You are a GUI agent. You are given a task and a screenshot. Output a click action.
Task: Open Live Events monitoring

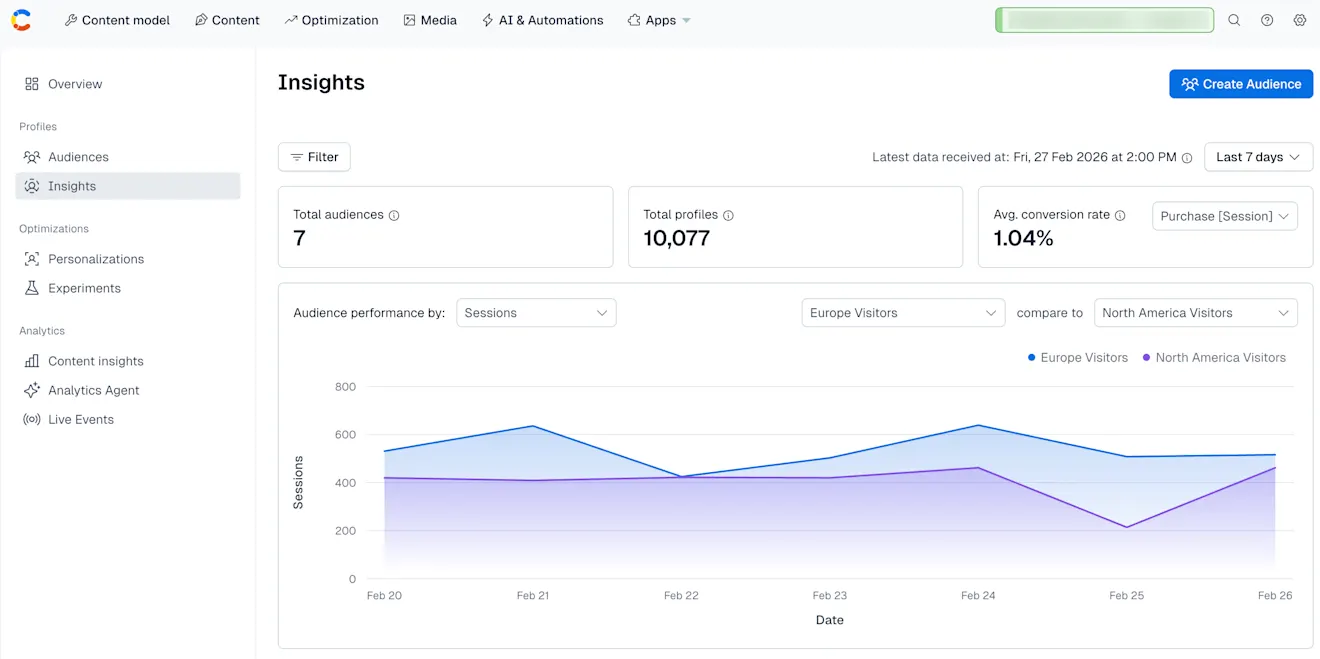pos(82,419)
